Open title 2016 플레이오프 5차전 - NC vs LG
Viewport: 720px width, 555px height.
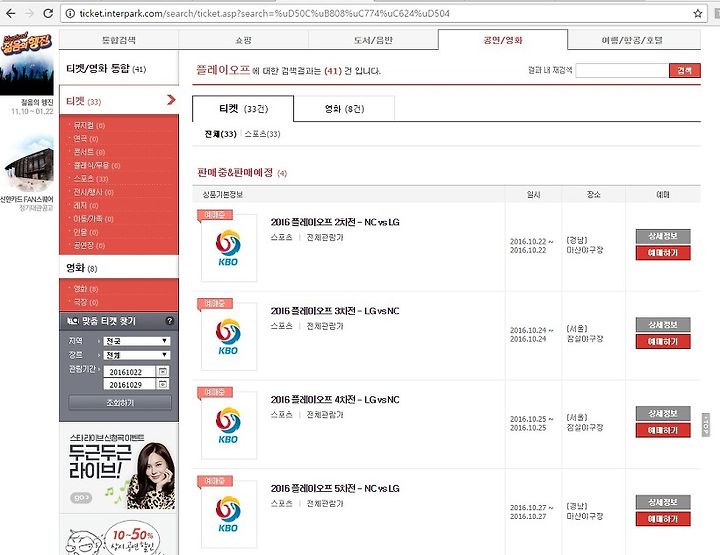coord(335,488)
